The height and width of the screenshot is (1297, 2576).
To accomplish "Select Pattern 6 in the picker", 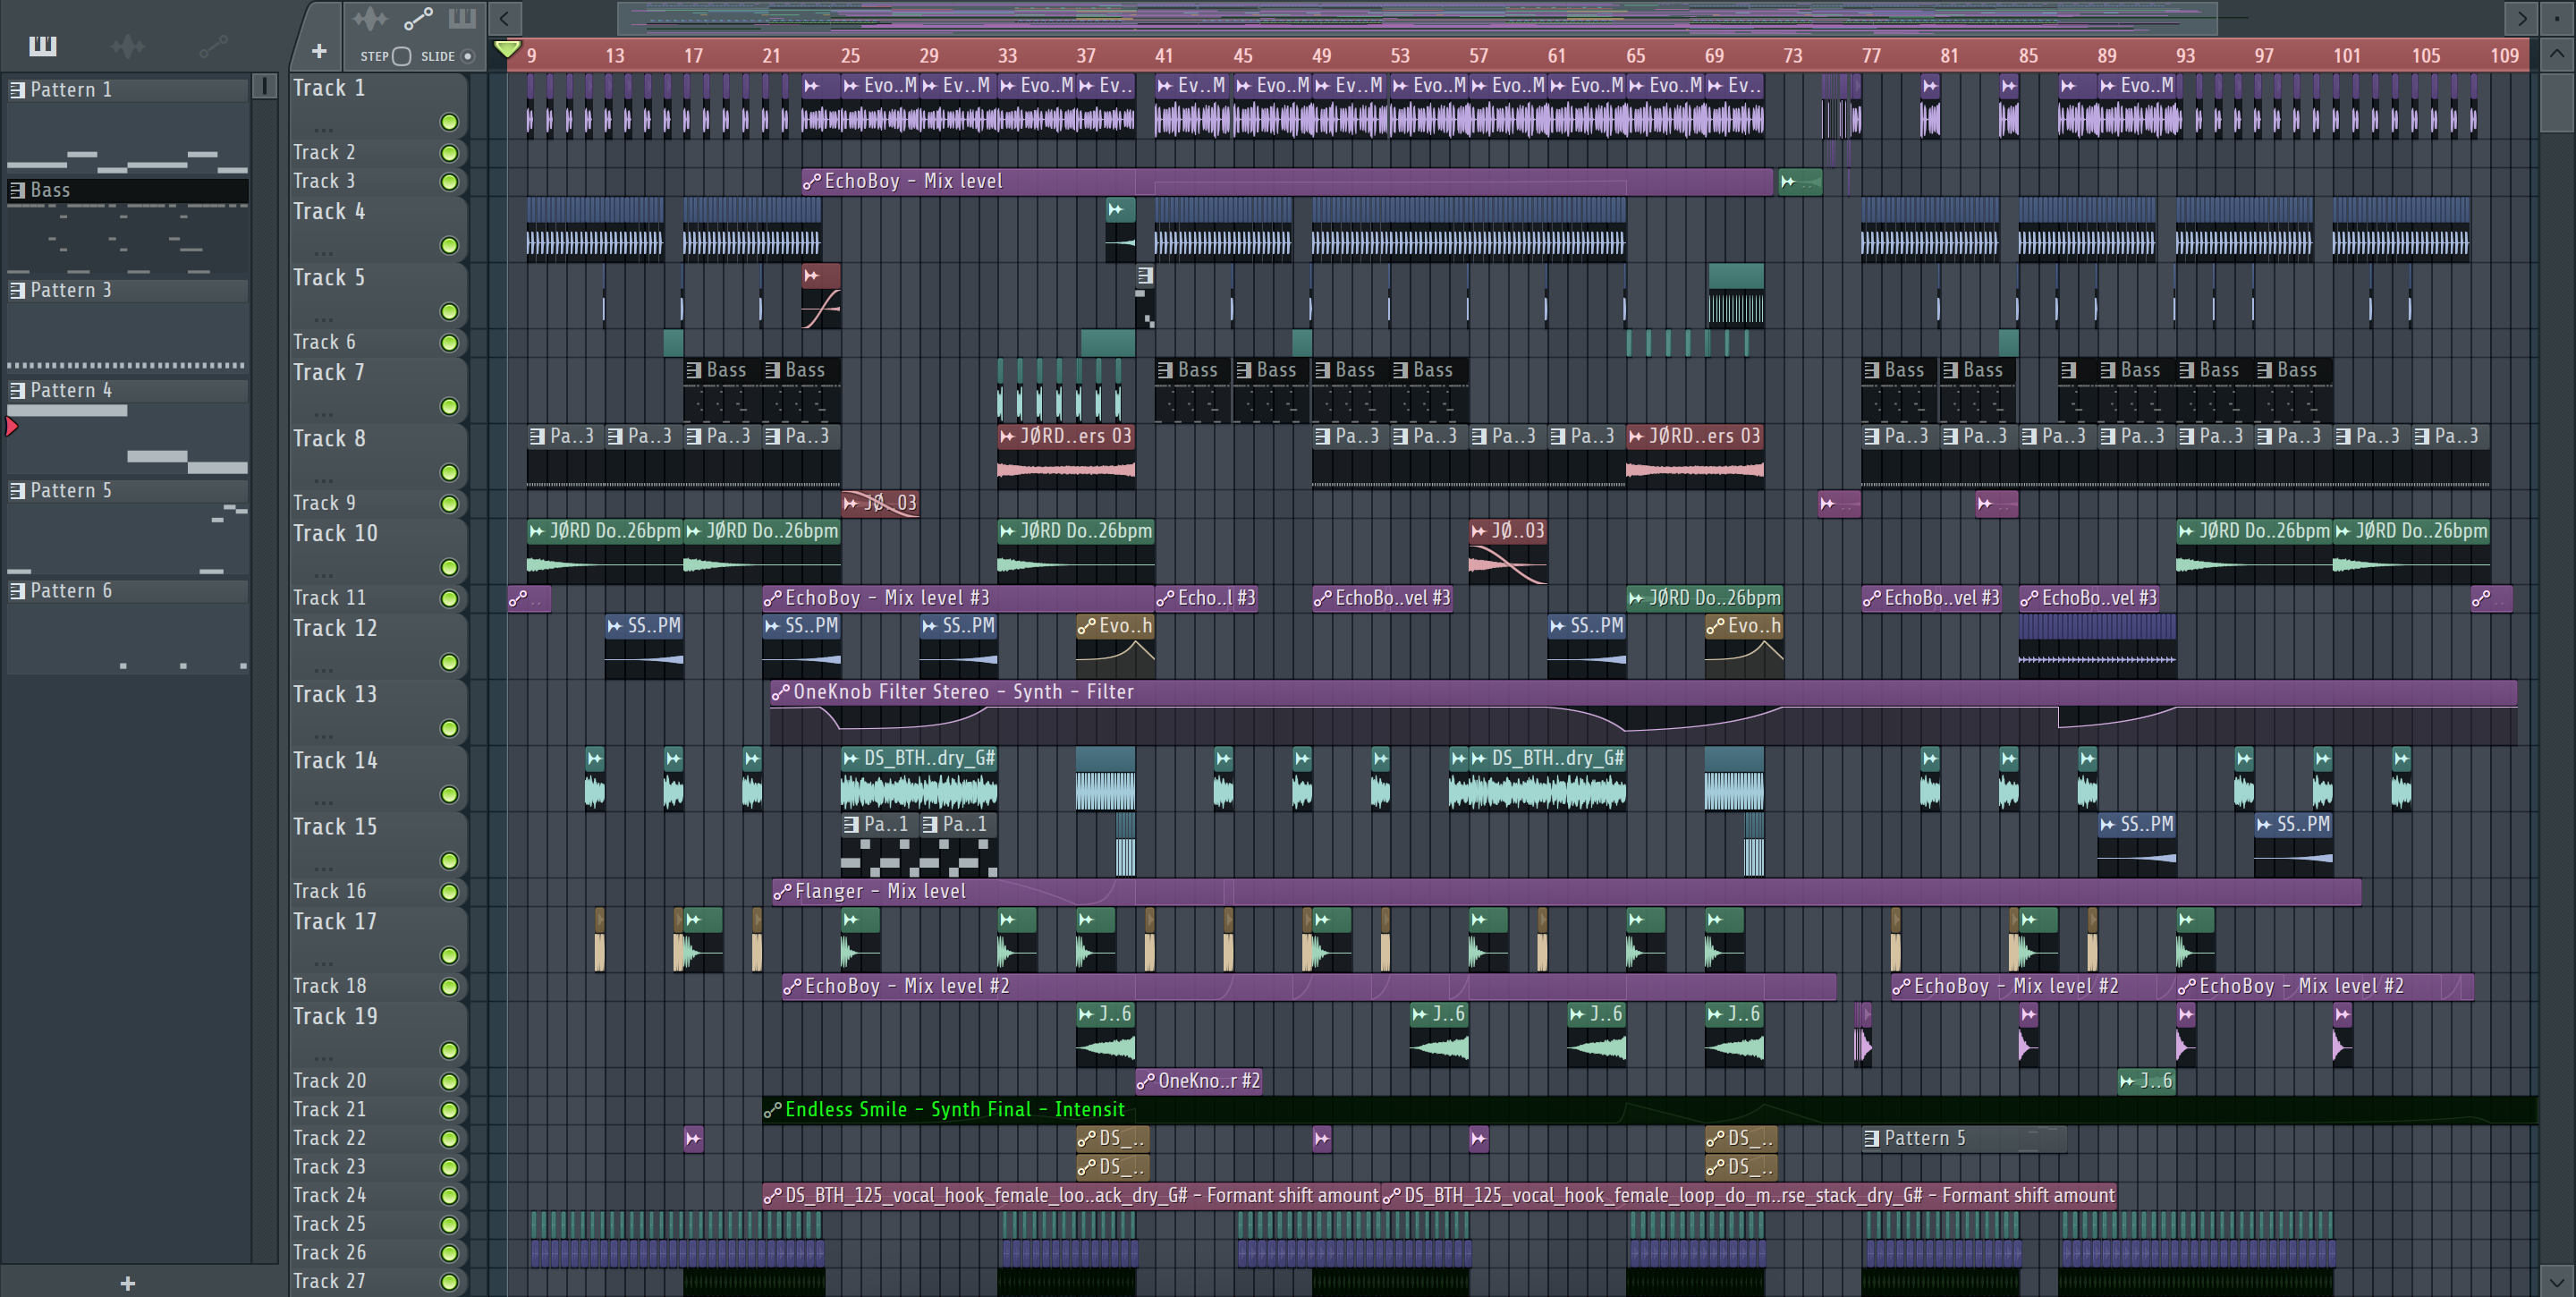I will pyautogui.click(x=128, y=590).
